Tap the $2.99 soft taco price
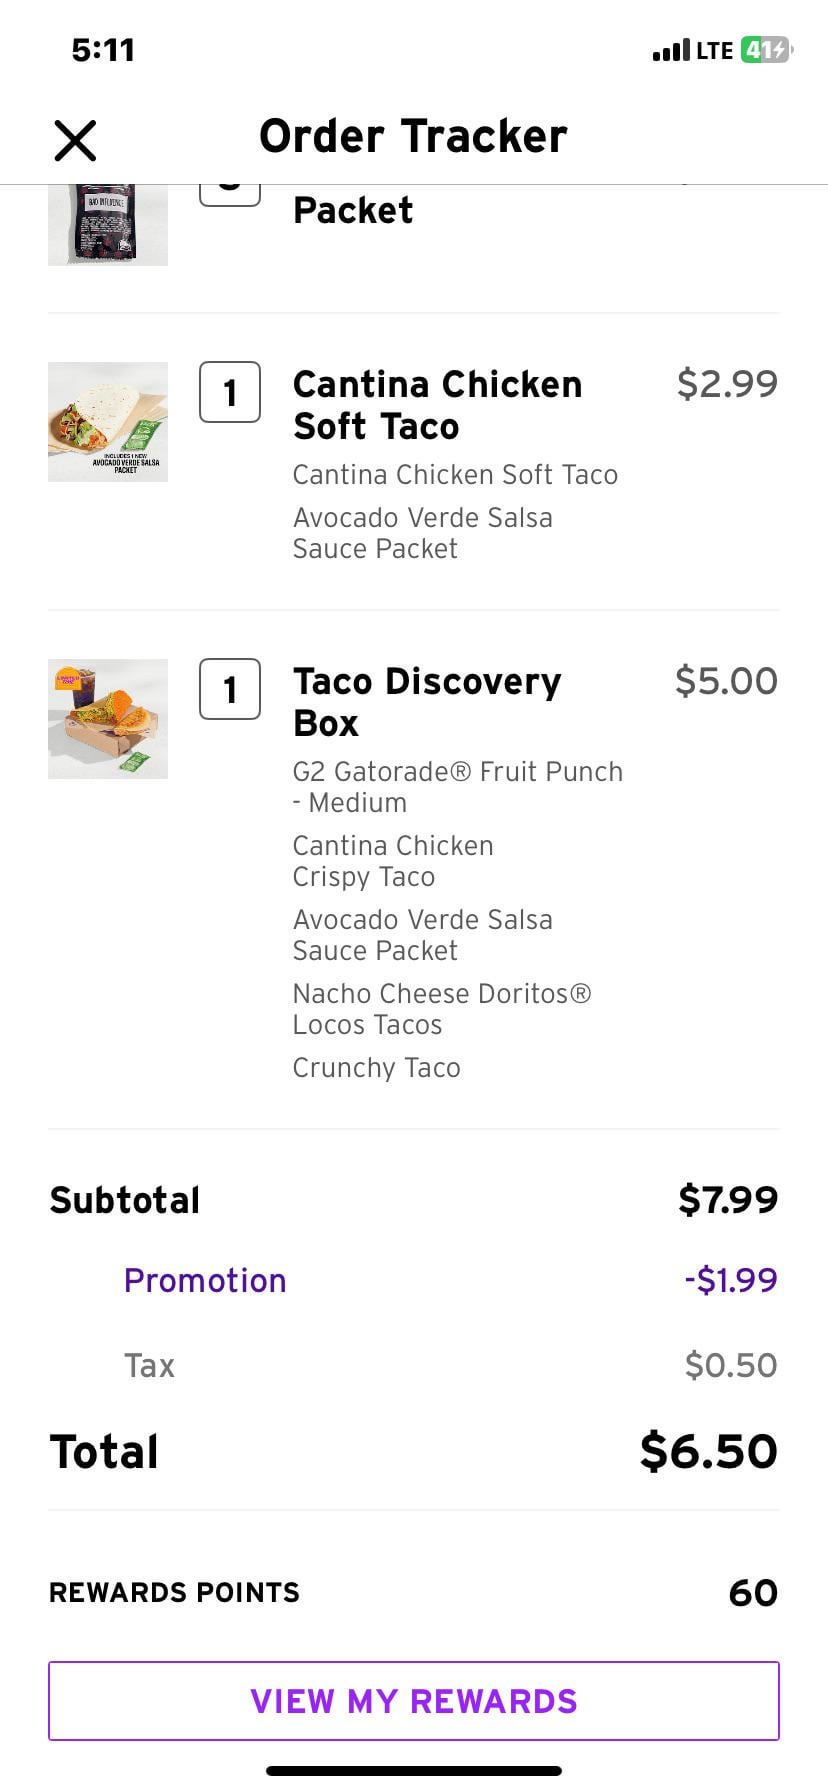The image size is (828, 1792). 727,383
